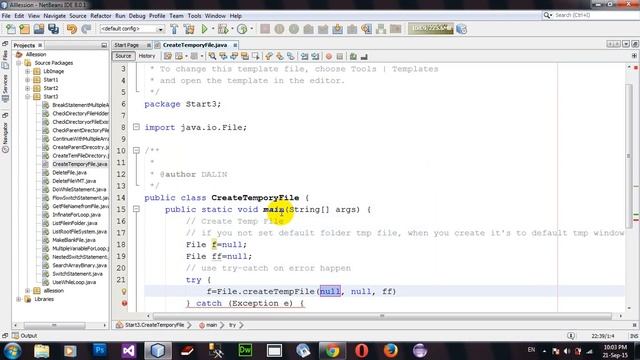Open the Refactor menu
Image resolution: width=640 pixels, height=360 pixels.
(x=100, y=16)
